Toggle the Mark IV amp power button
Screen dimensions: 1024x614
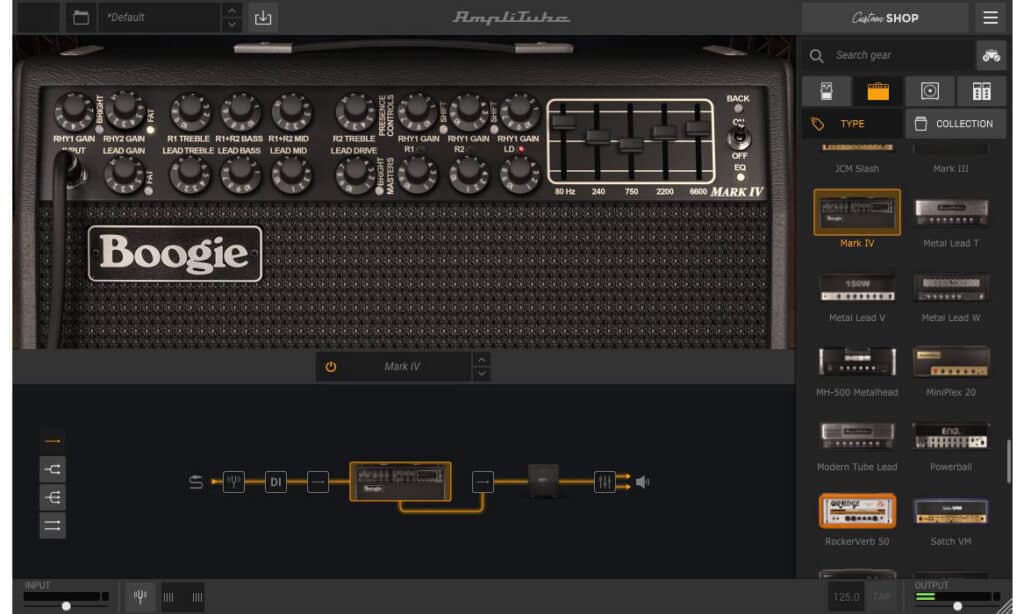click(x=331, y=367)
